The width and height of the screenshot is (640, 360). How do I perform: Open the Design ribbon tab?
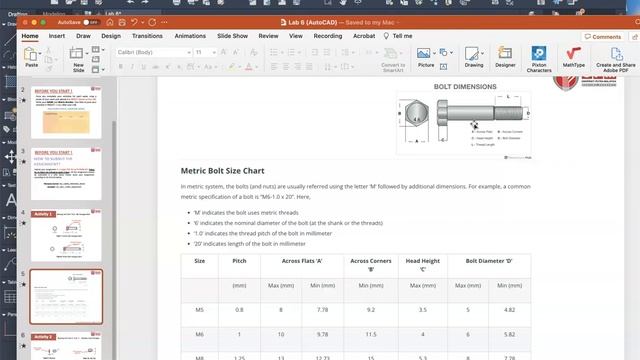(x=111, y=36)
